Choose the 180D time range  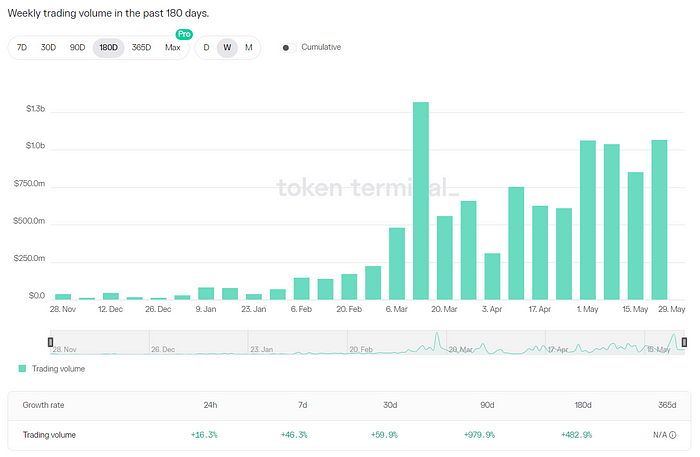click(108, 48)
